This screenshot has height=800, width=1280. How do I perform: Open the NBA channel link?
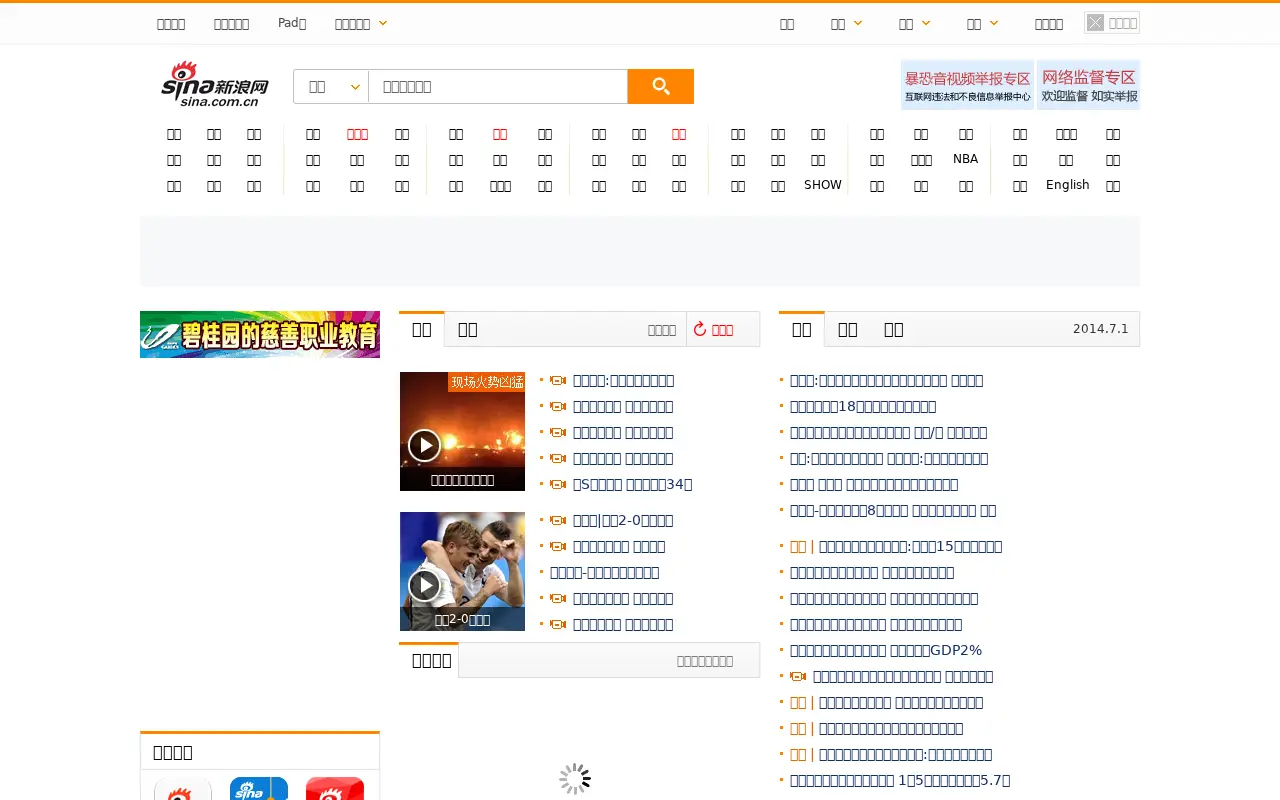[965, 159]
